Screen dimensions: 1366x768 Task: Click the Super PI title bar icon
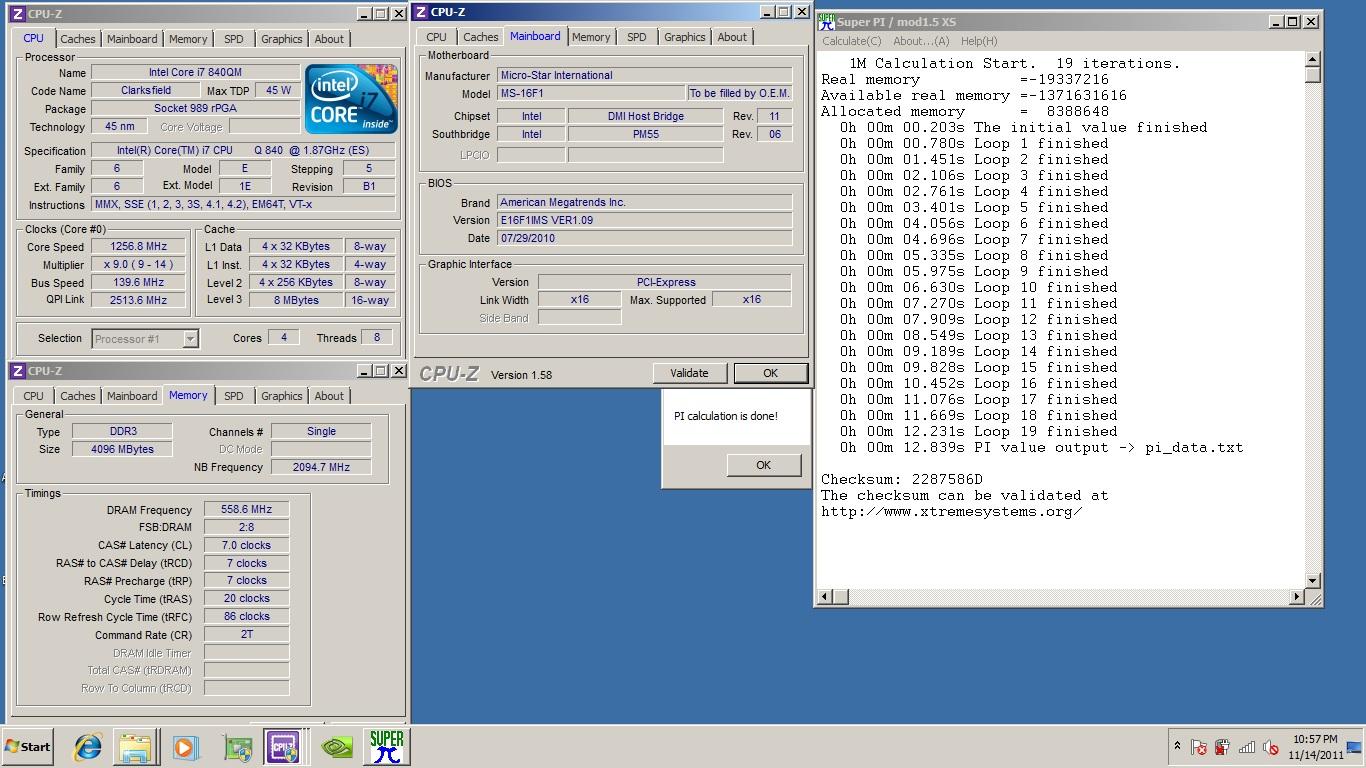click(826, 21)
